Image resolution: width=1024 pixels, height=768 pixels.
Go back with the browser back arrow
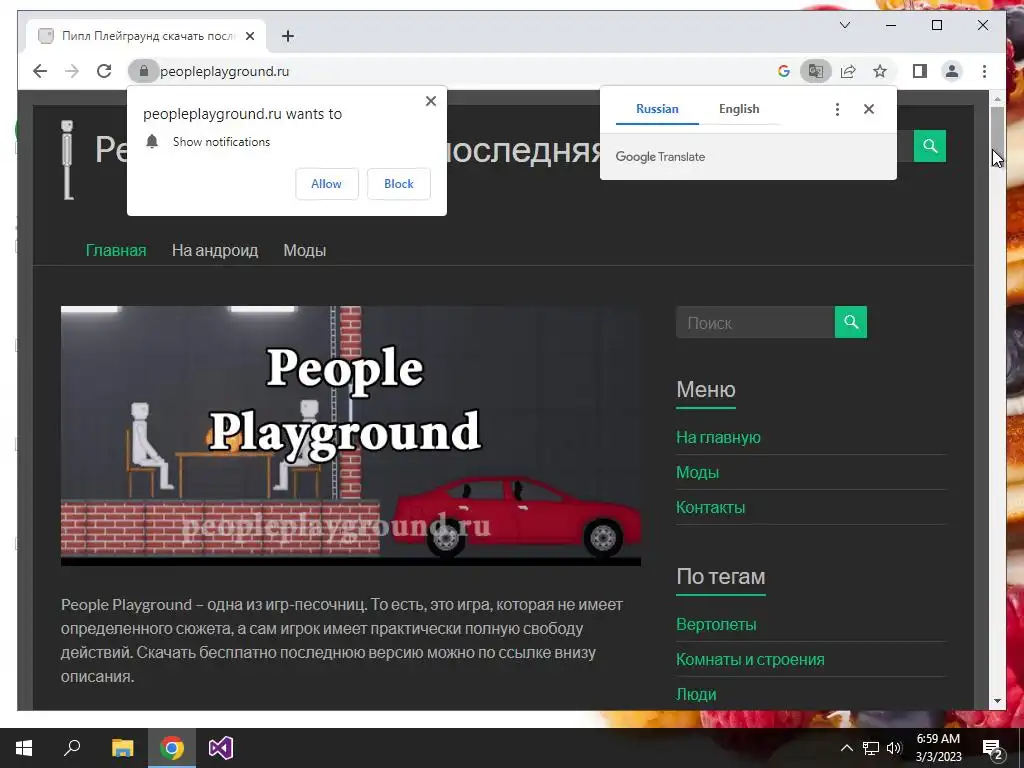(40, 71)
